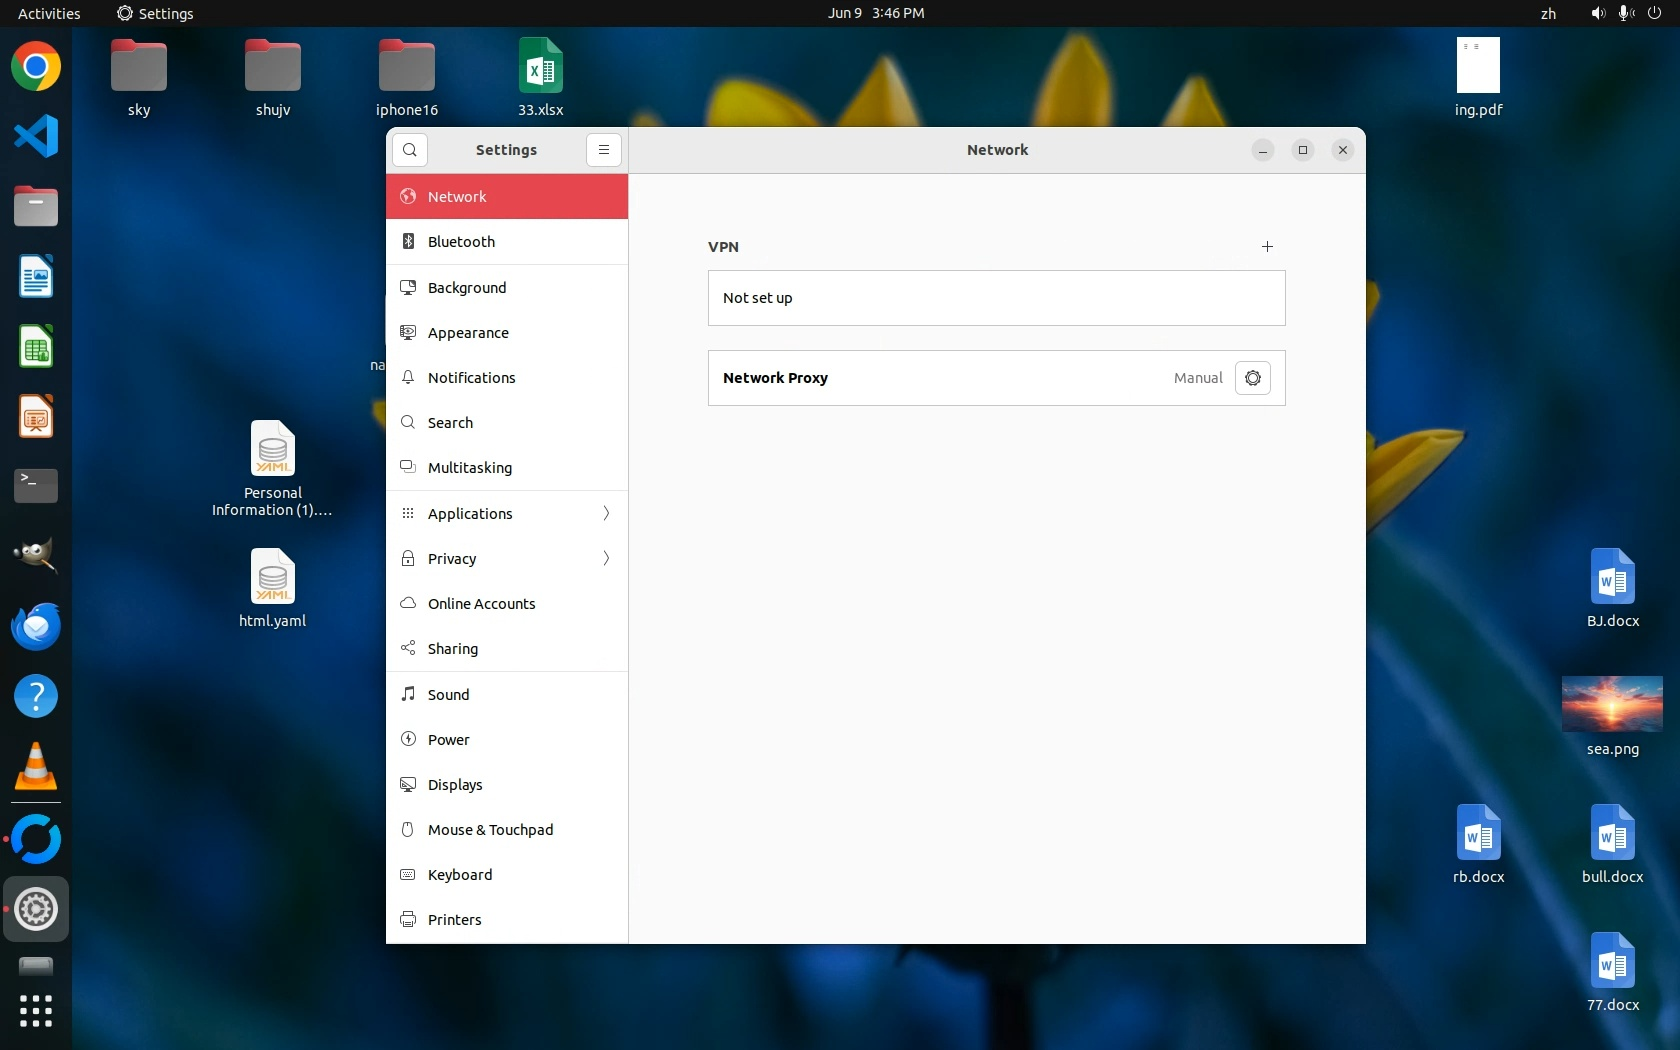This screenshot has width=1680, height=1050.
Task: Add a new VPN connection
Action: [x=1267, y=247]
